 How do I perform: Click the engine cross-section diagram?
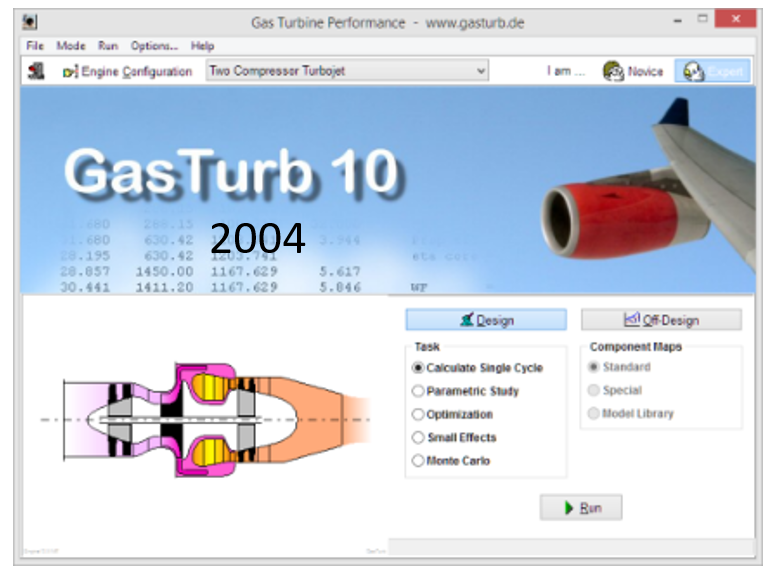205,420
